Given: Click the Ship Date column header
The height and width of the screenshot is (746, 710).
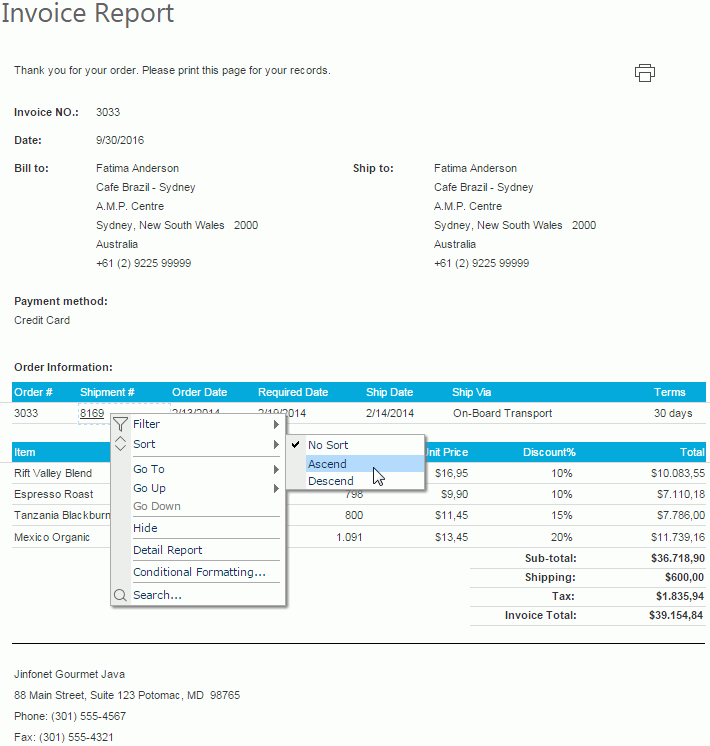Looking at the screenshot, I should coord(389,393).
